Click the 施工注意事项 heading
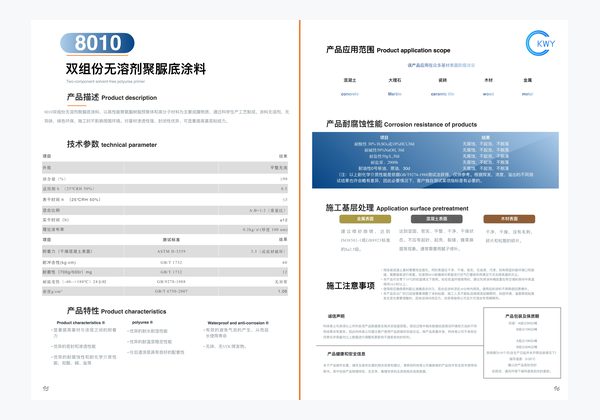 coord(350,286)
